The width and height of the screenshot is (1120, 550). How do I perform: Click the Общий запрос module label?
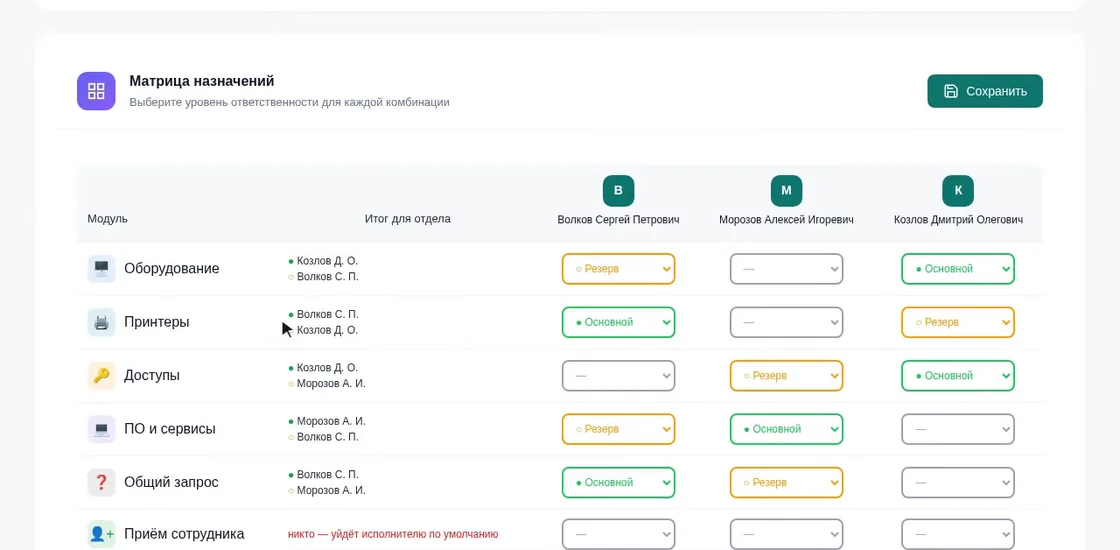pyautogui.click(x=171, y=482)
